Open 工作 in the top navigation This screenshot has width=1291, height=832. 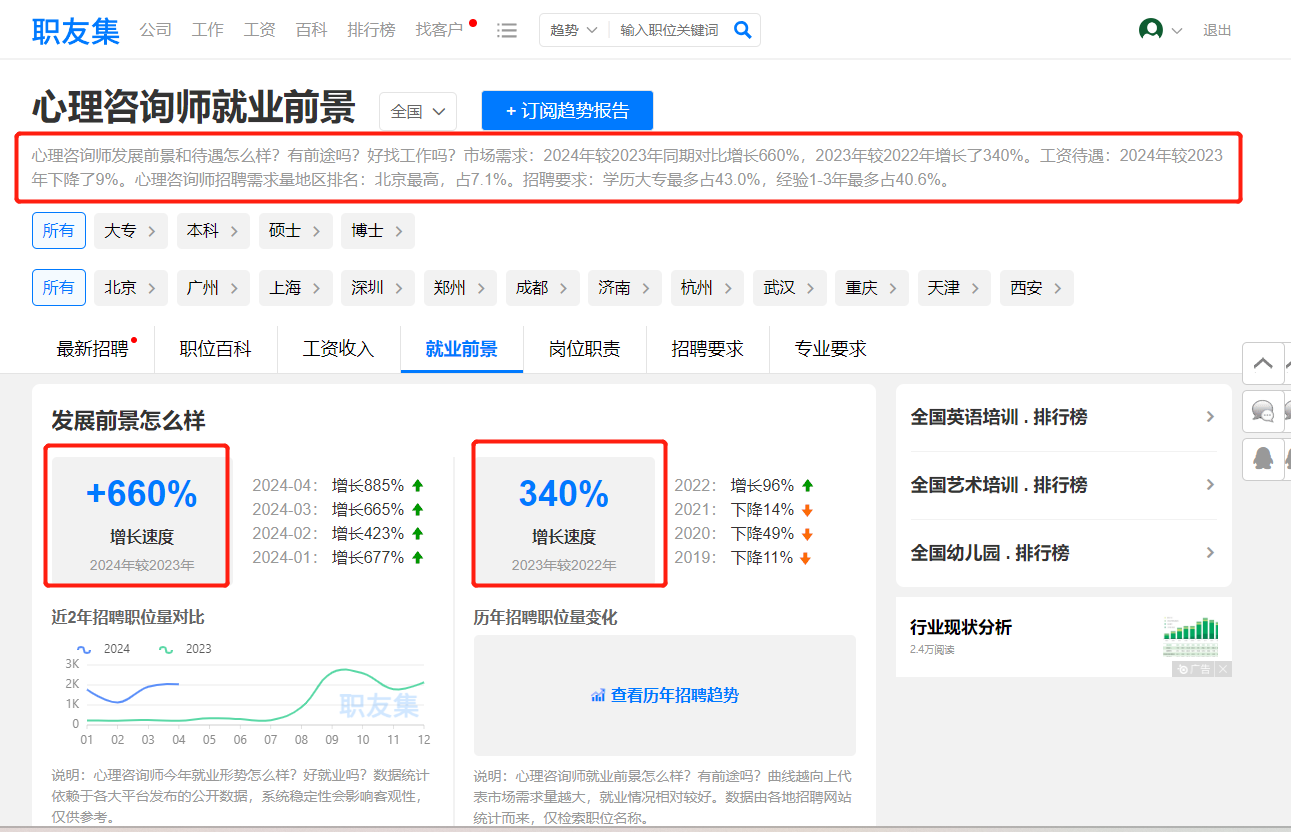(208, 30)
